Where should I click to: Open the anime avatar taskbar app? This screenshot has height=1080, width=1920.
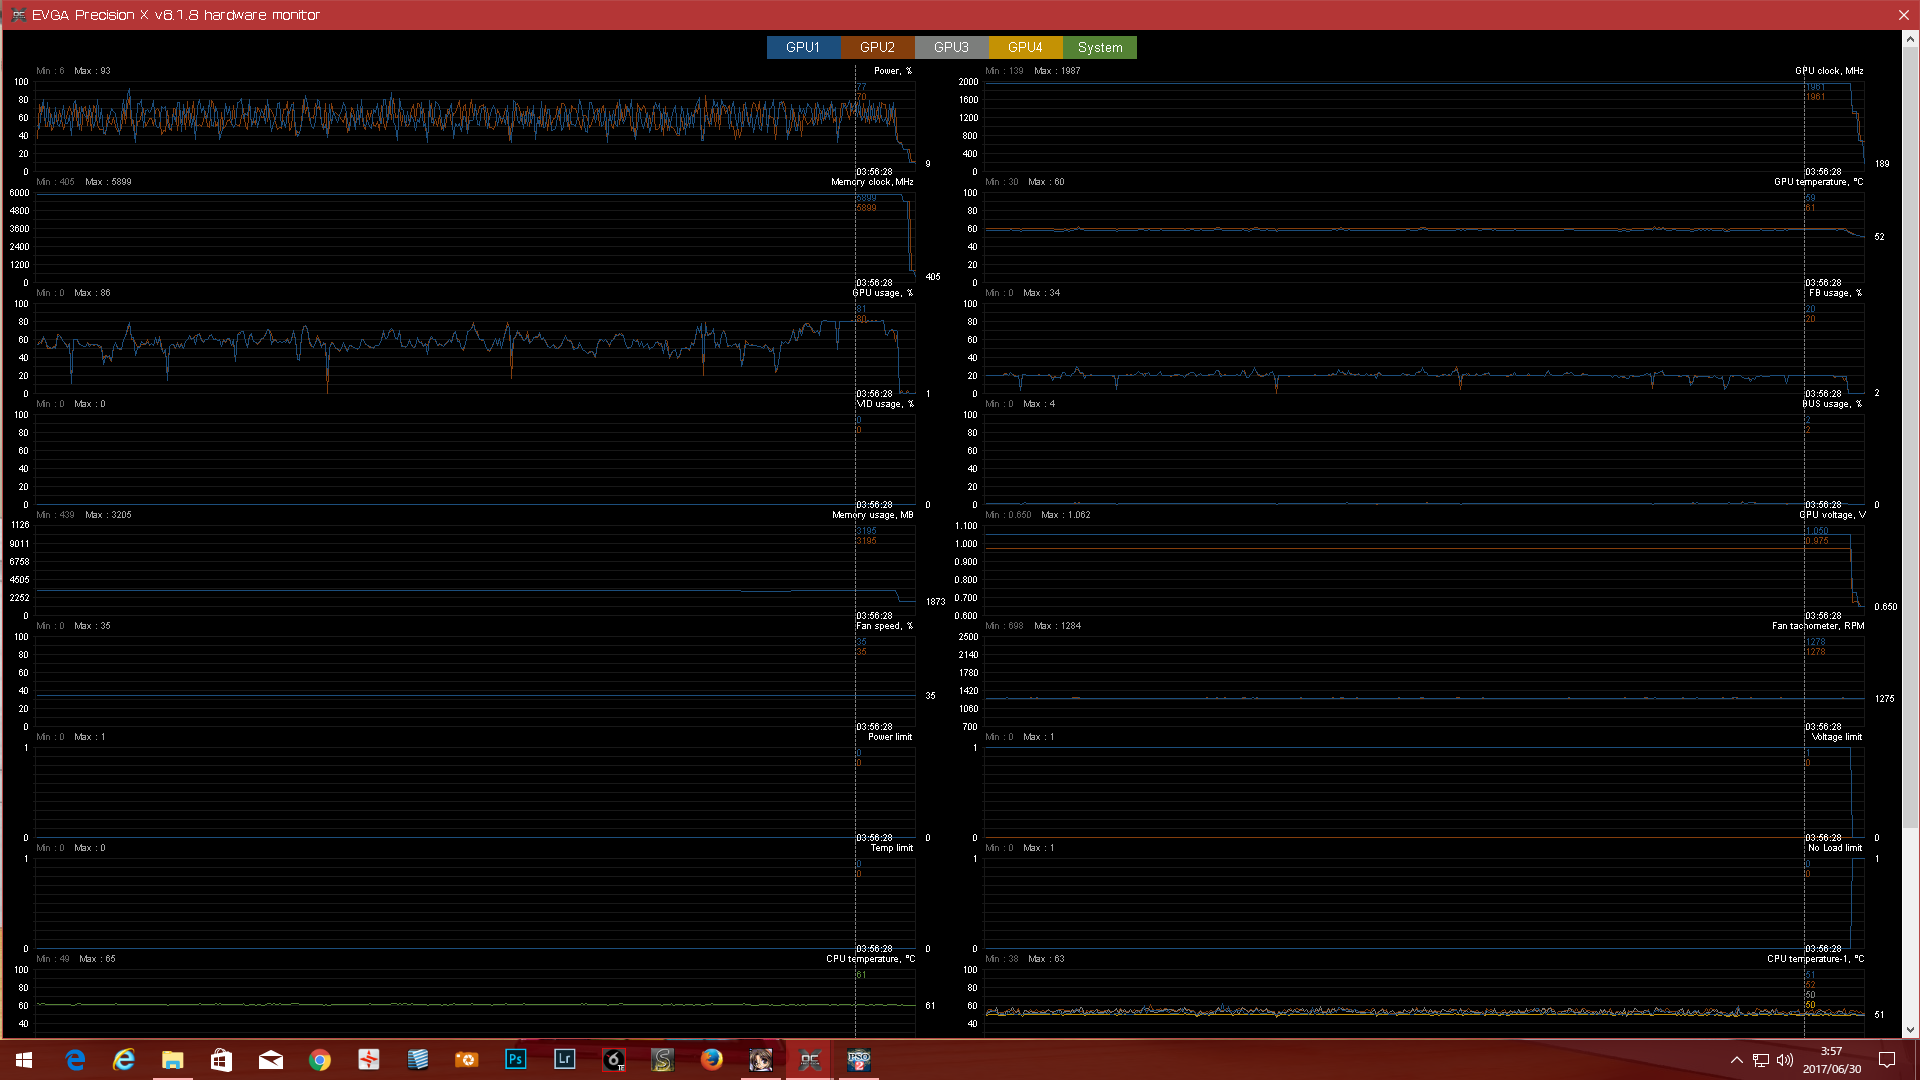(761, 1059)
